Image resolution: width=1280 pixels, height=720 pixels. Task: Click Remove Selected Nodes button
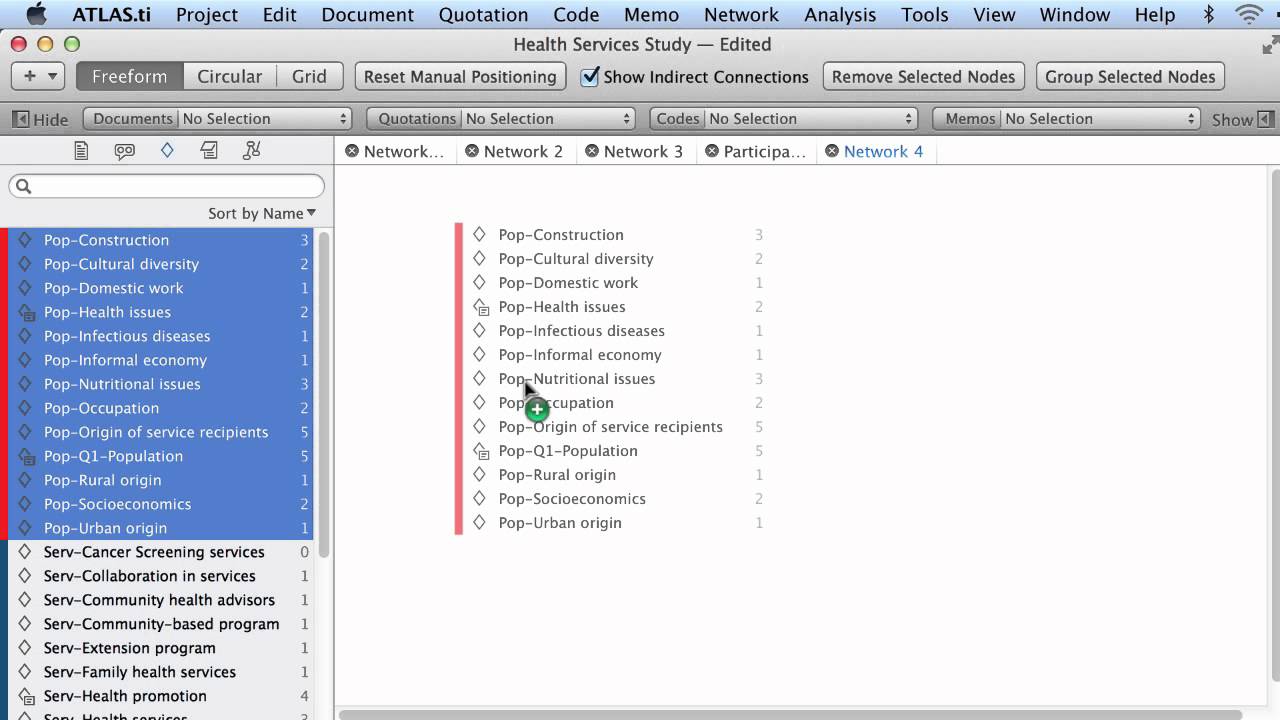tap(923, 76)
